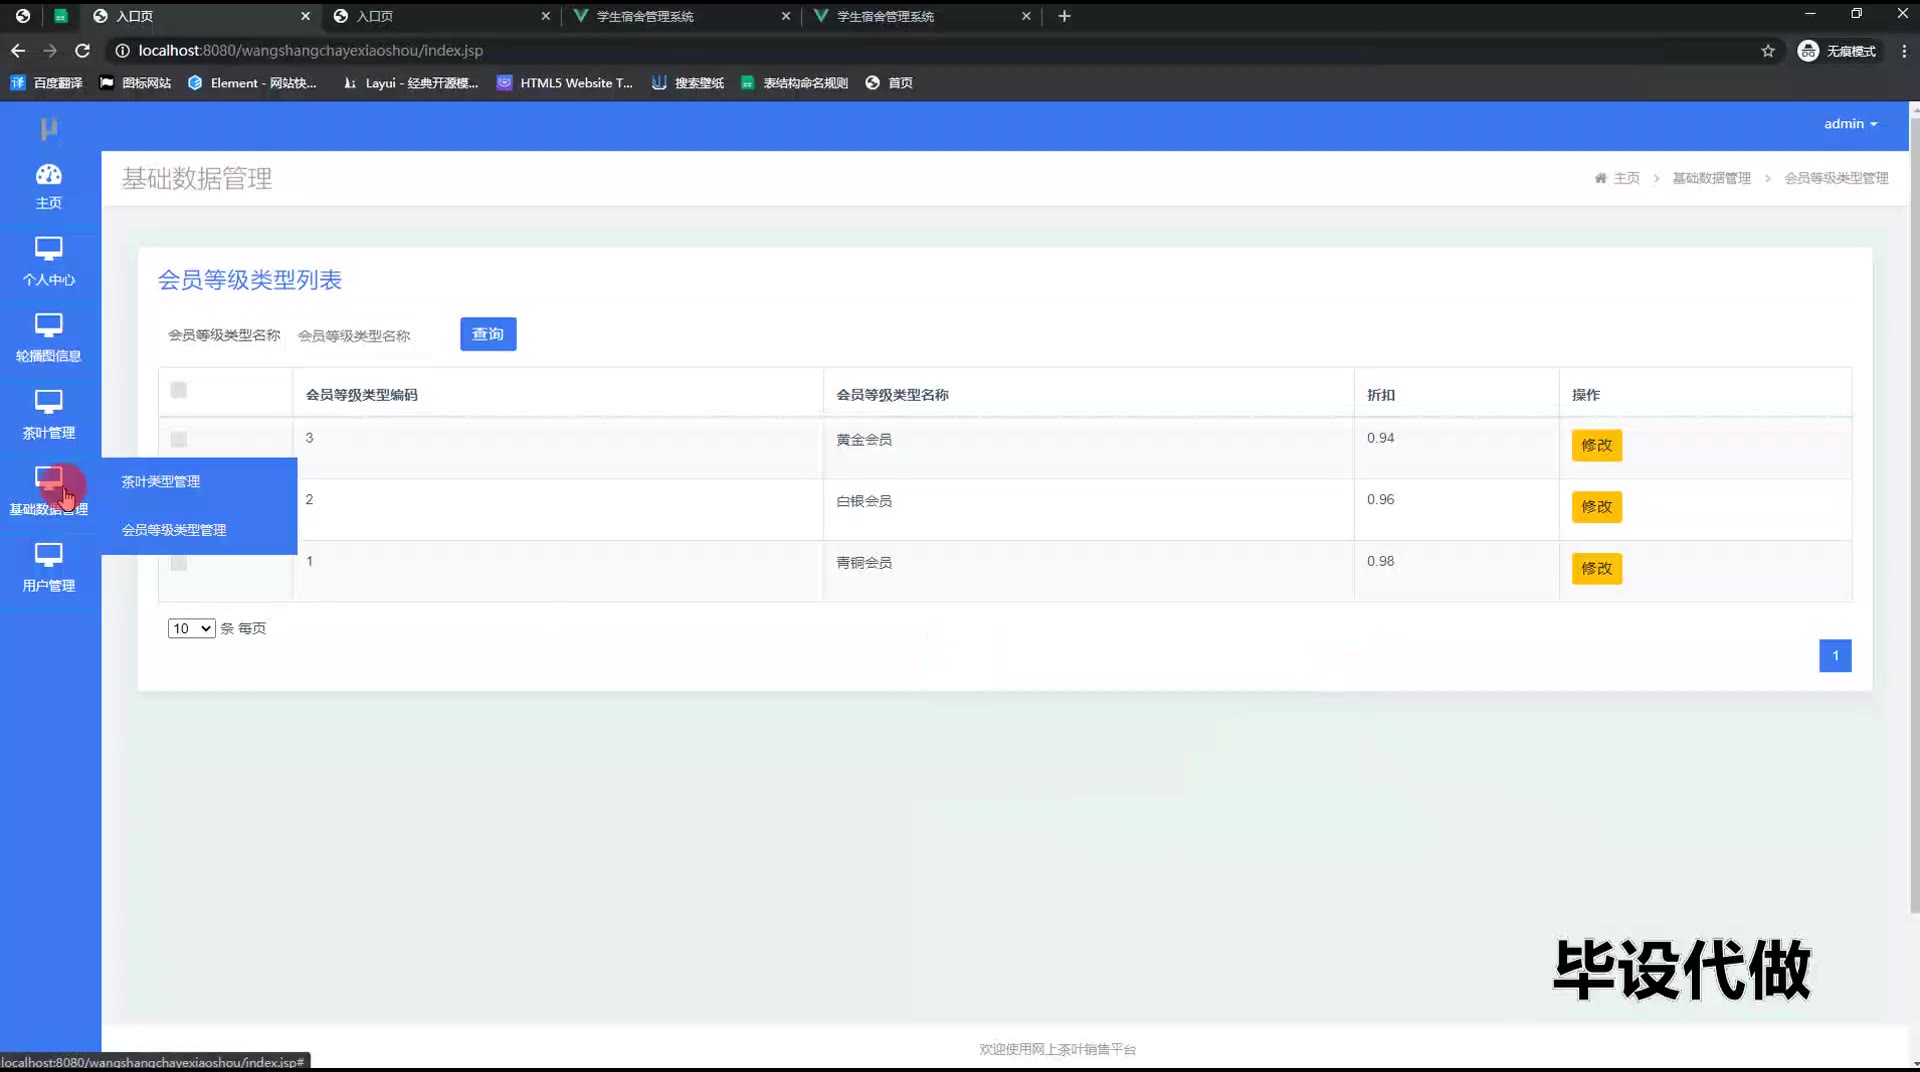Image resolution: width=1920 pixels, height=1072 pixels.
Task: Switch to the first 学生宿舍管理系统 tab
Action: coord(680,16)
